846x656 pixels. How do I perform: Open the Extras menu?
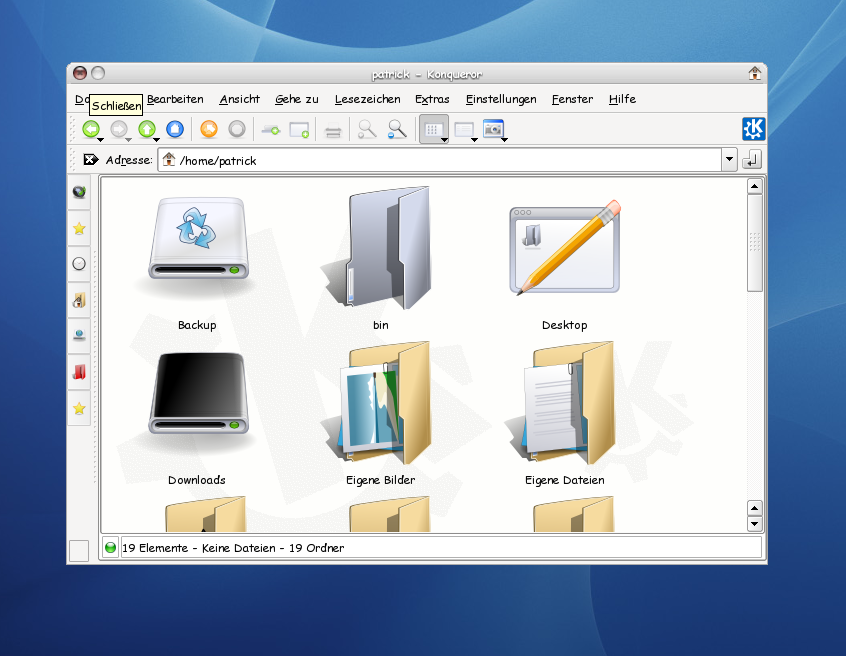click(432, 99)
